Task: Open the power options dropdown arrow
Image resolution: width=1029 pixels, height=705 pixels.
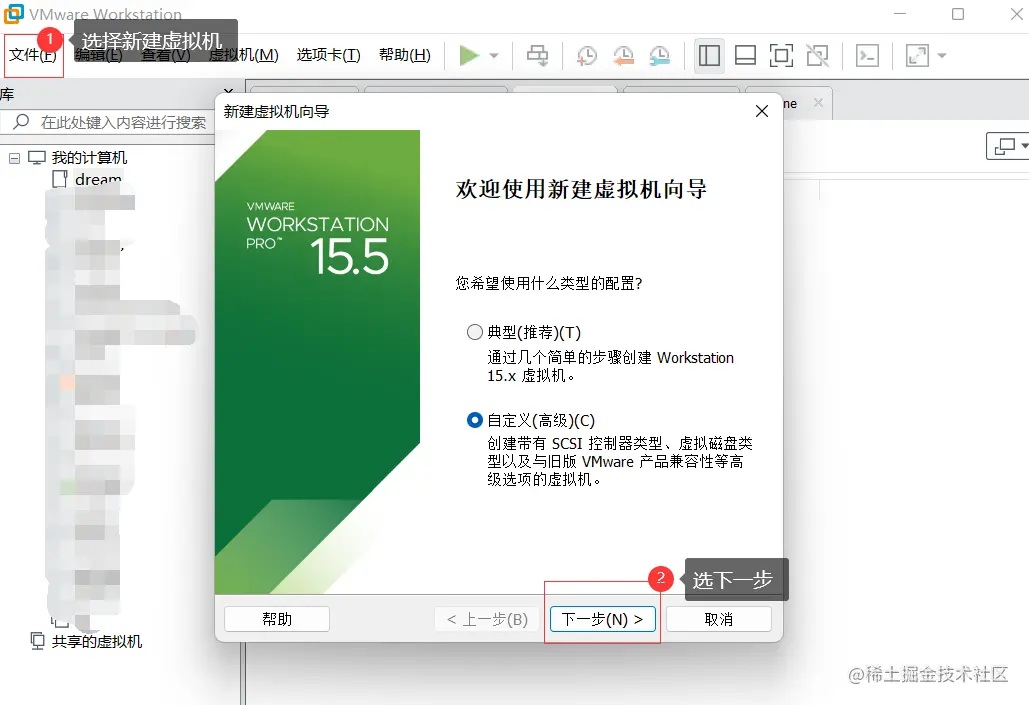Action: (x=494, y=56)
